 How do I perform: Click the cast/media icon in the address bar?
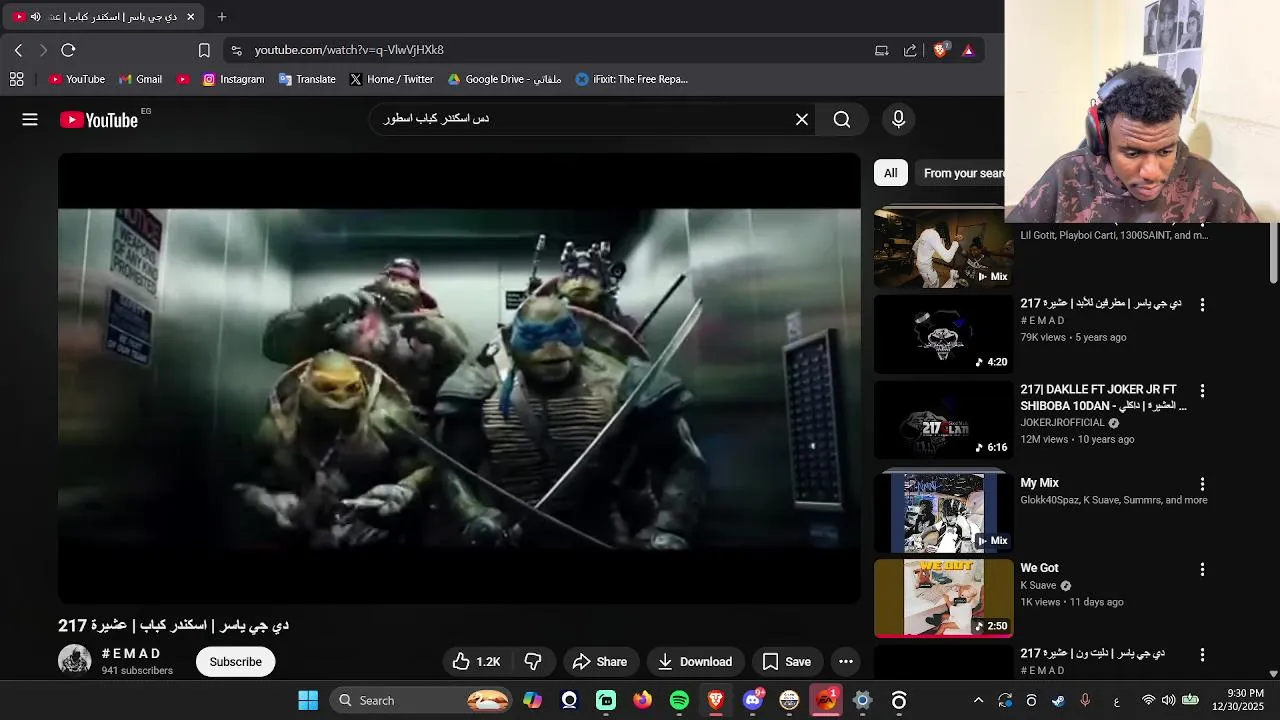point(881,50)
